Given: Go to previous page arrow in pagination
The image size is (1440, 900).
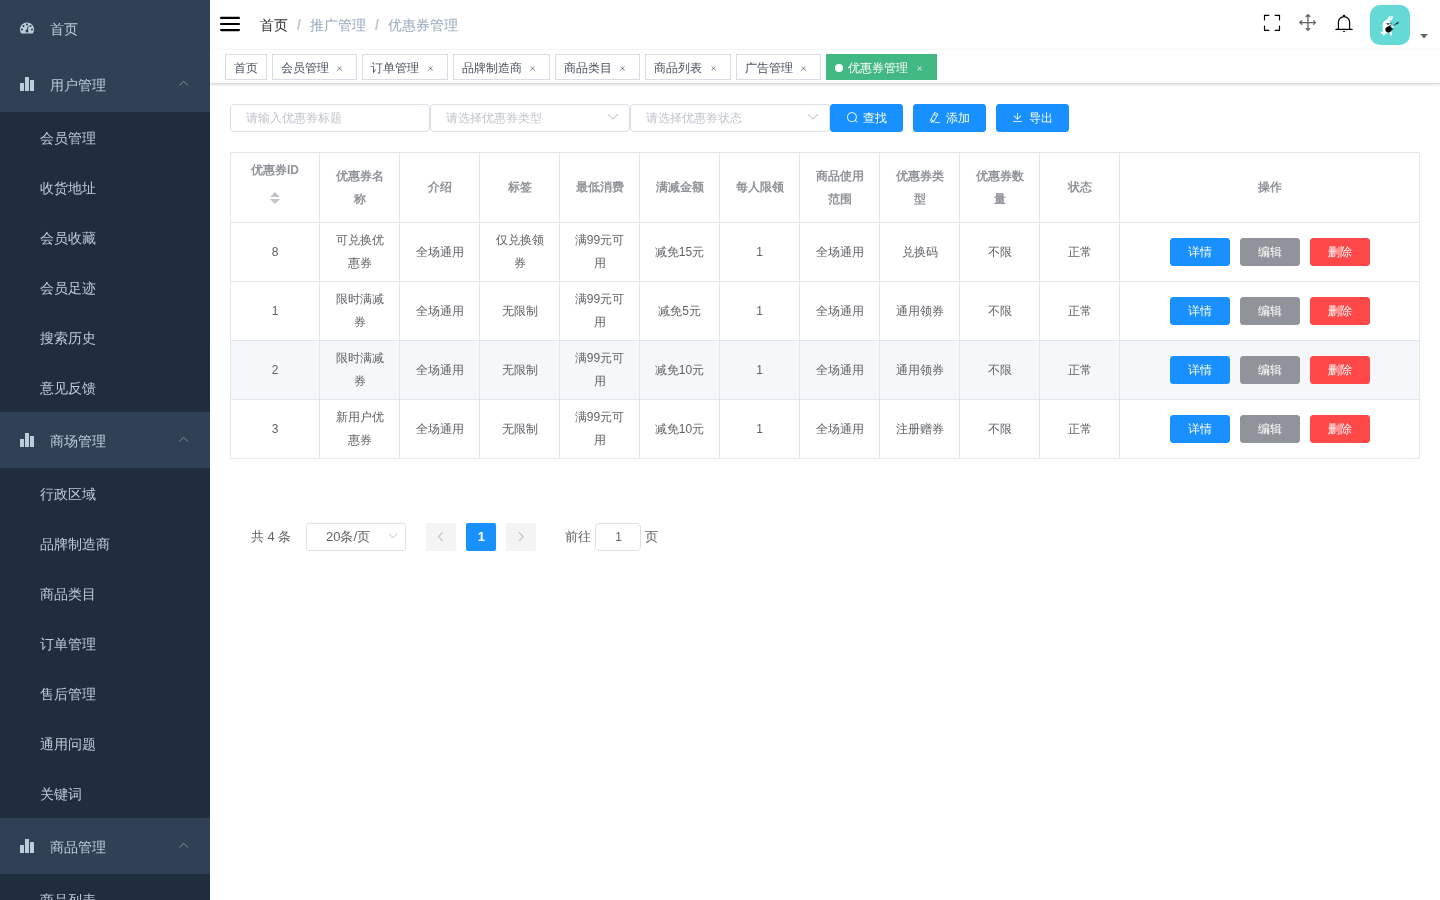Looking at the screenshot, I should coord(441,537).
